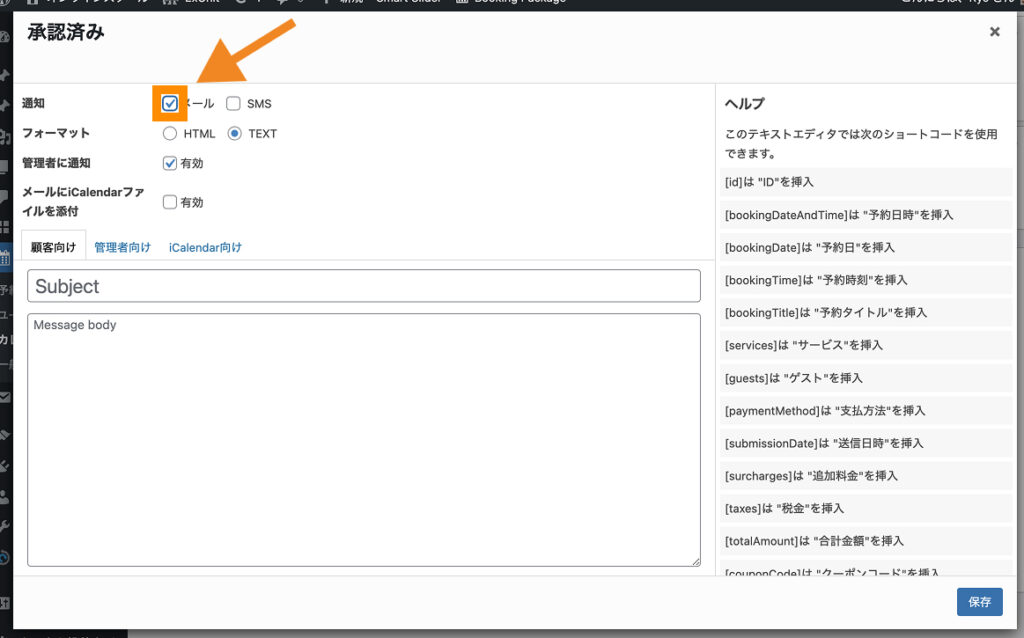Screen dimensions: 1024x638
Task: Click into the Subject input field
Action: (x=363, y=286)
